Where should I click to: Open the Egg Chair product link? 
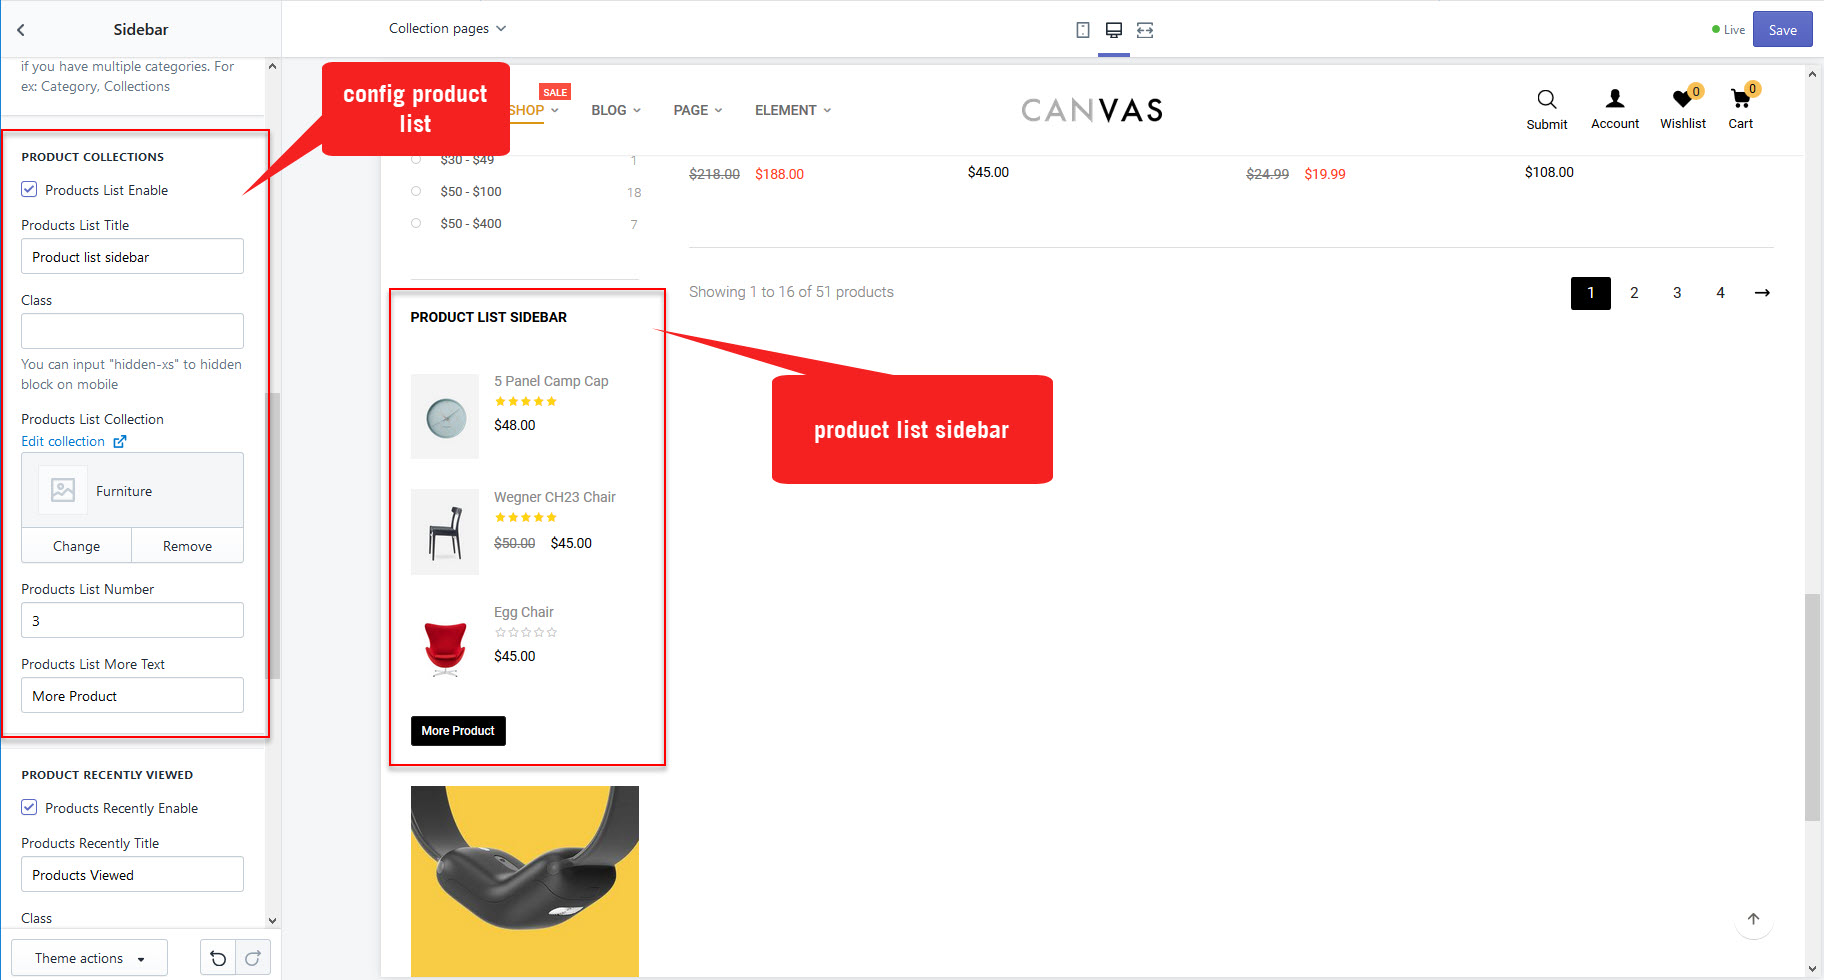(x=524, y=612)
